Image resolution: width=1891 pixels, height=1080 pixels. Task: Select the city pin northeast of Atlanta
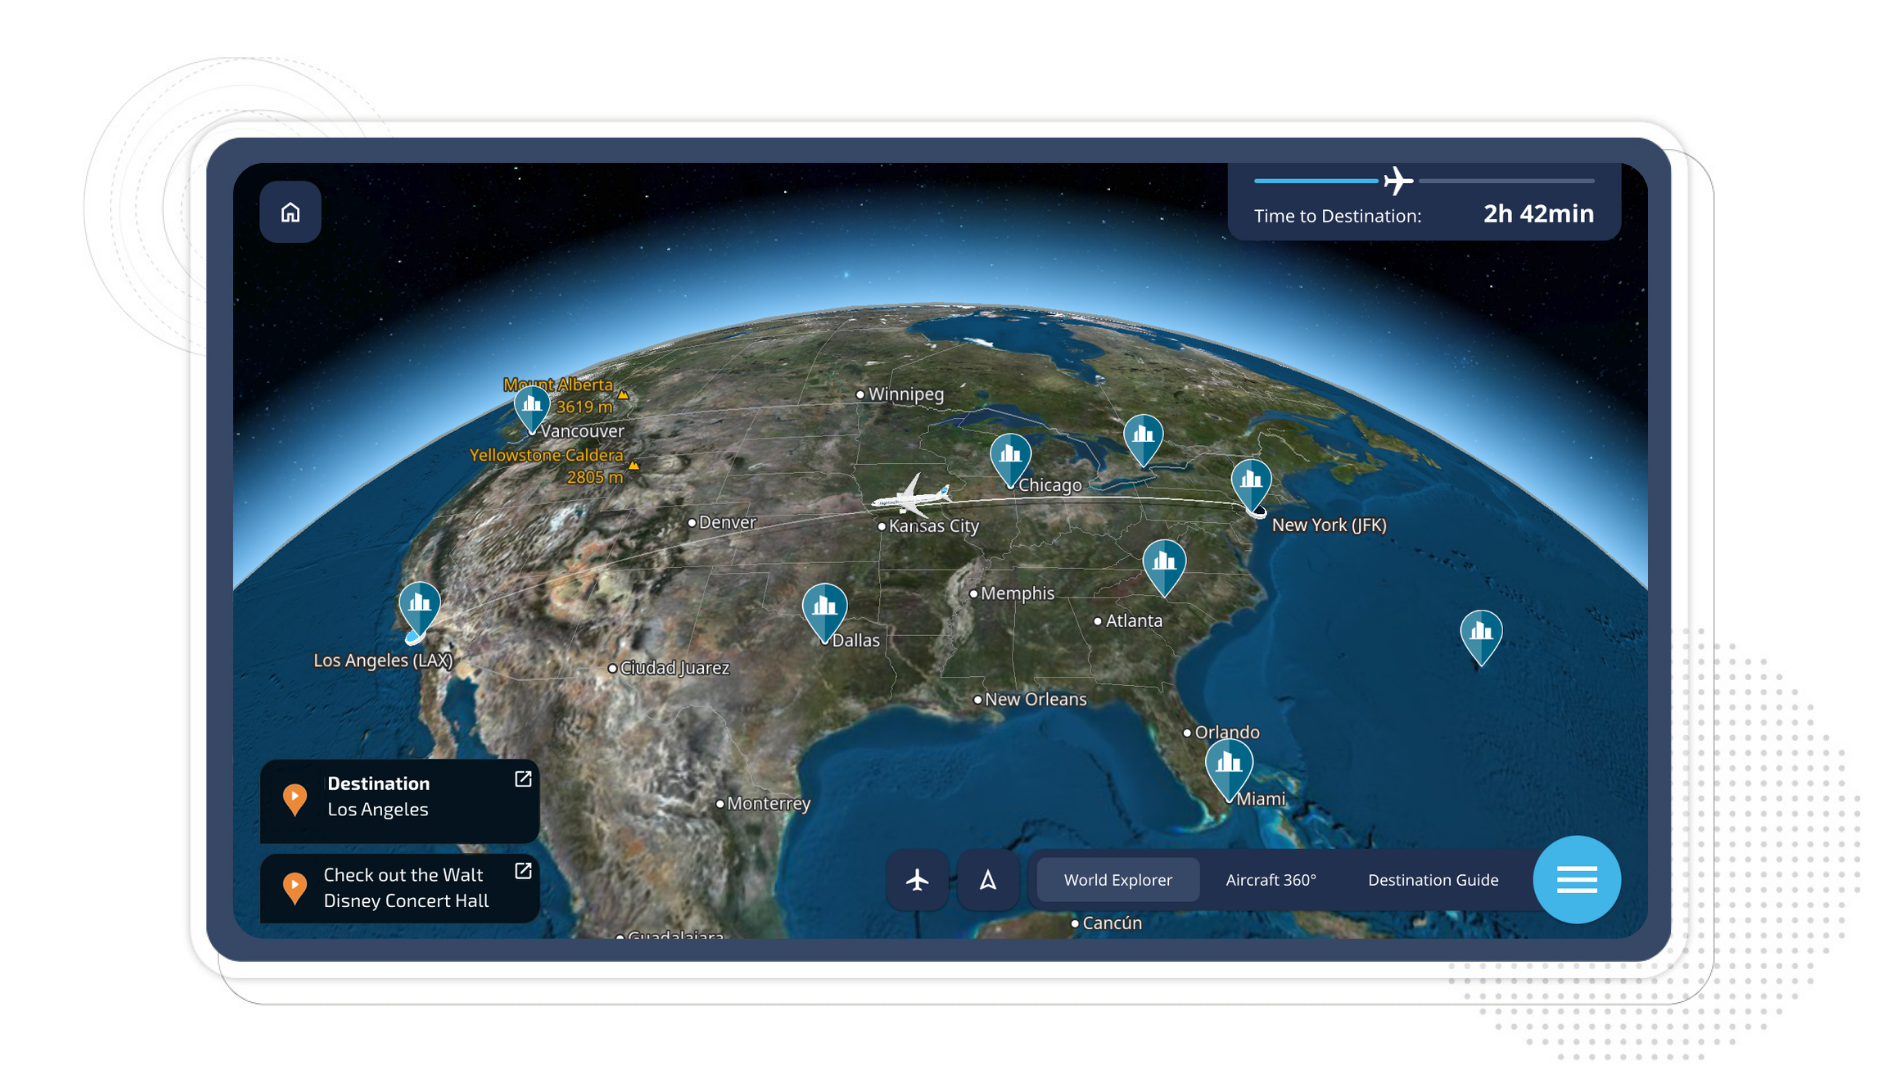coord(1164,568)
